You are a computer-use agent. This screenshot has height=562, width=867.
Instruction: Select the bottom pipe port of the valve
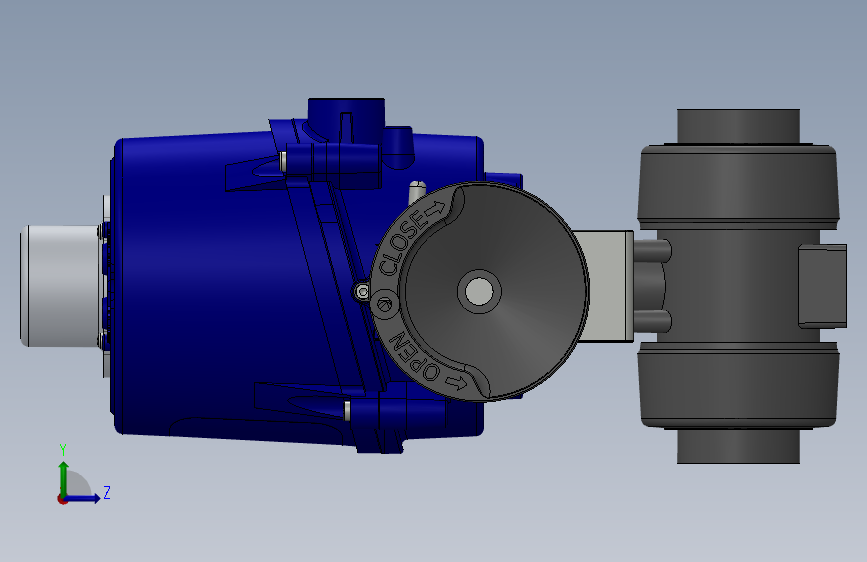pyautogui.click(x=738, y=446)
